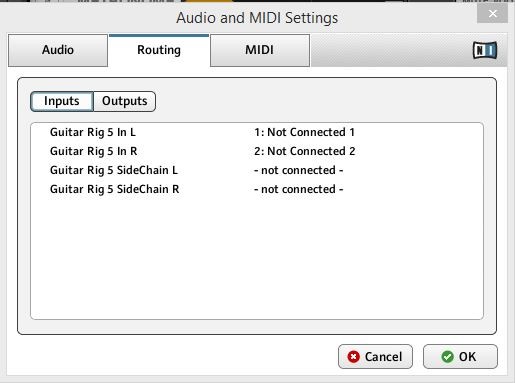Image resolution: width=515 pixels, height=383 pixels.
Task: Toggle to the Outputs routing view
Action: [x=125, y=101]
